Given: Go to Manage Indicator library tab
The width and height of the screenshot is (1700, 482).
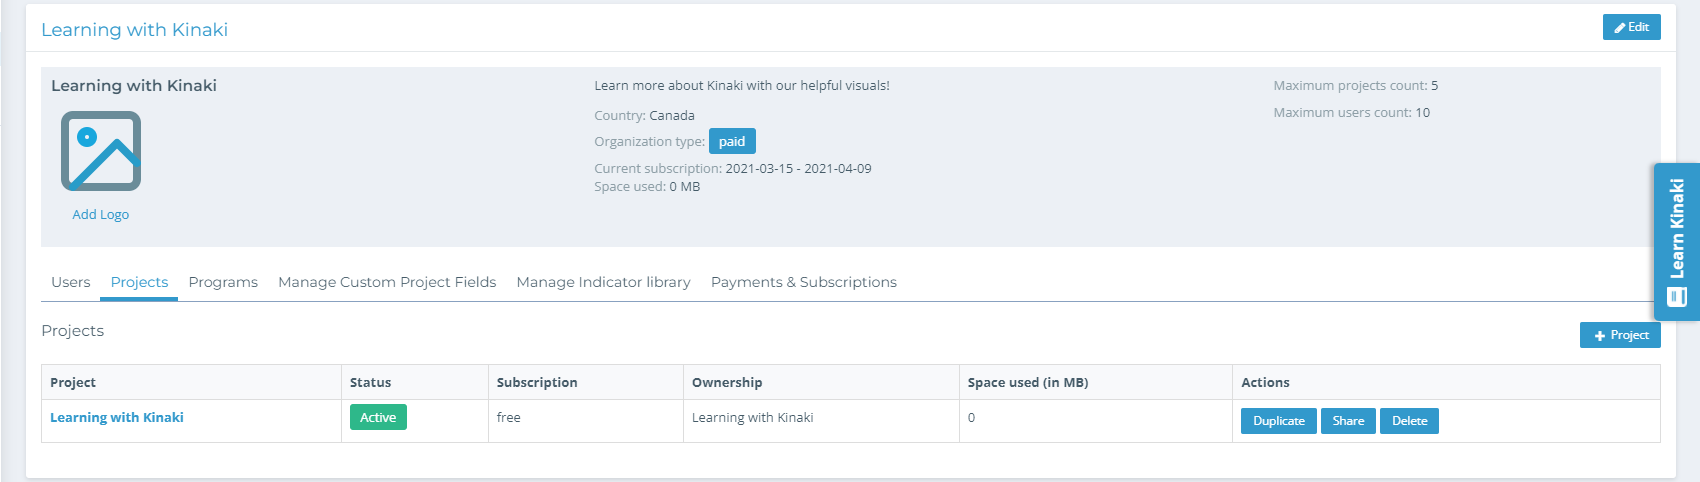Looking at the screenshot, I should (603, 282).
